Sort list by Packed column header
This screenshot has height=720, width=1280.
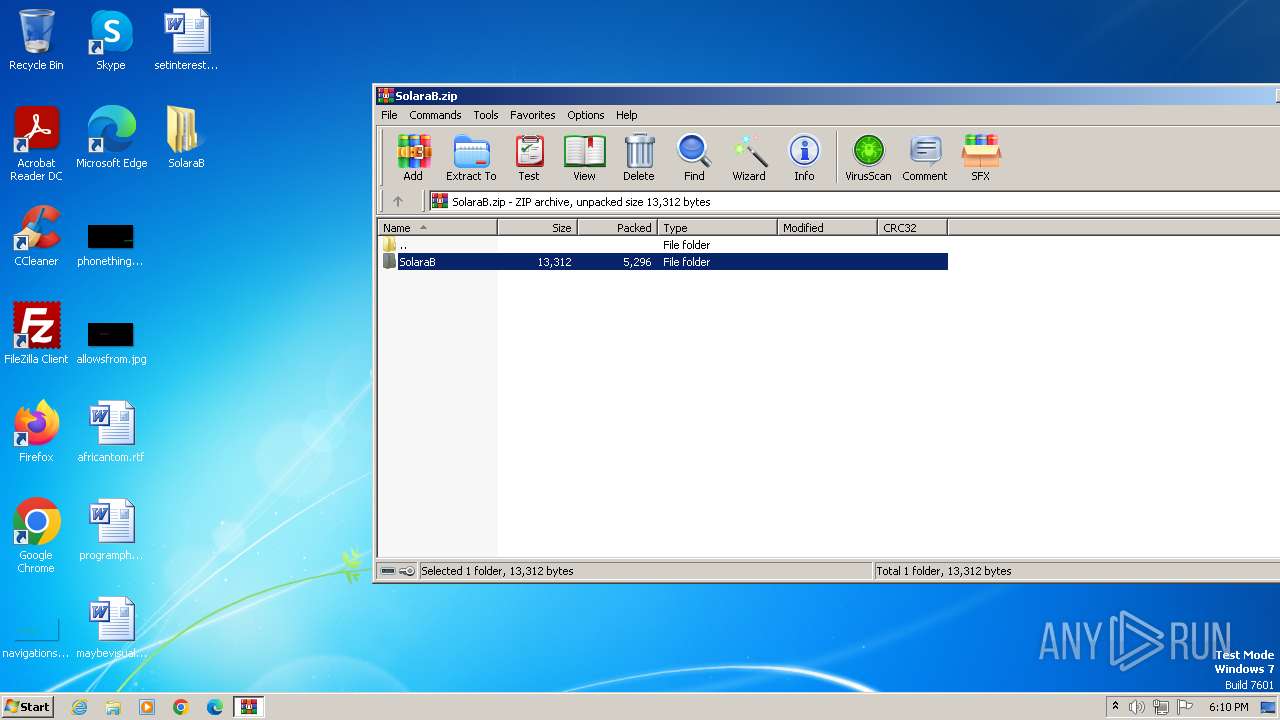click(617, 228)
